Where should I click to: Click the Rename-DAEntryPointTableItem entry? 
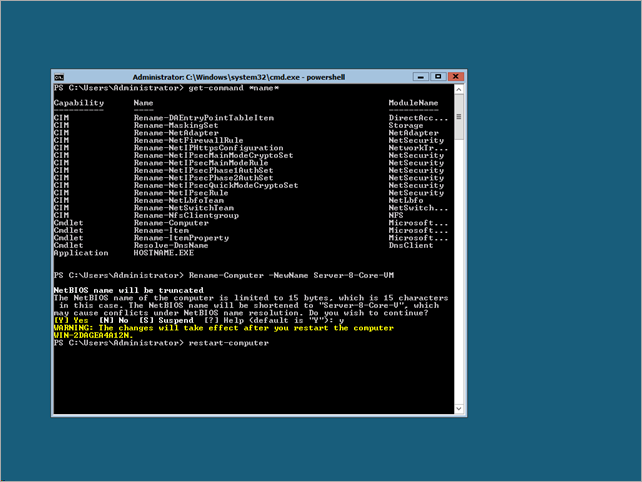pos(203,118)
